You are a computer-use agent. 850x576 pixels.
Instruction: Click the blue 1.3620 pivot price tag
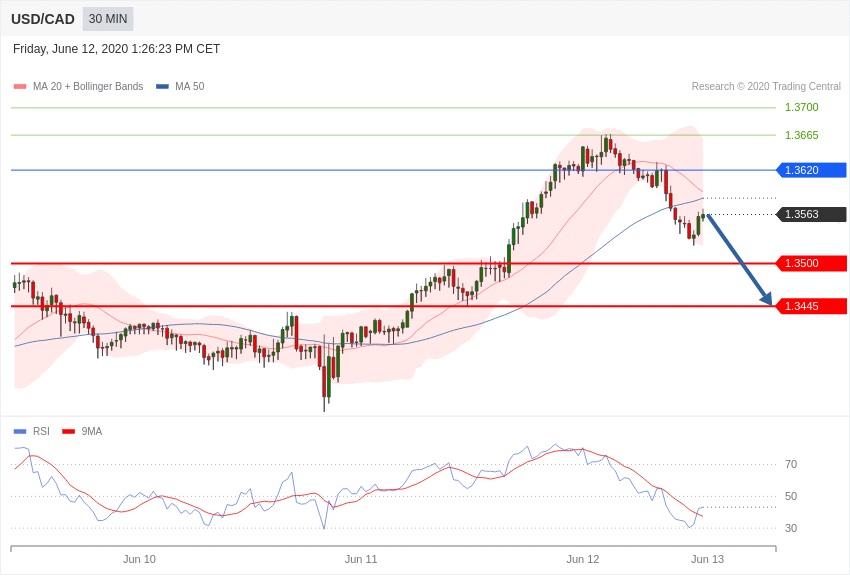click(811, 170)
